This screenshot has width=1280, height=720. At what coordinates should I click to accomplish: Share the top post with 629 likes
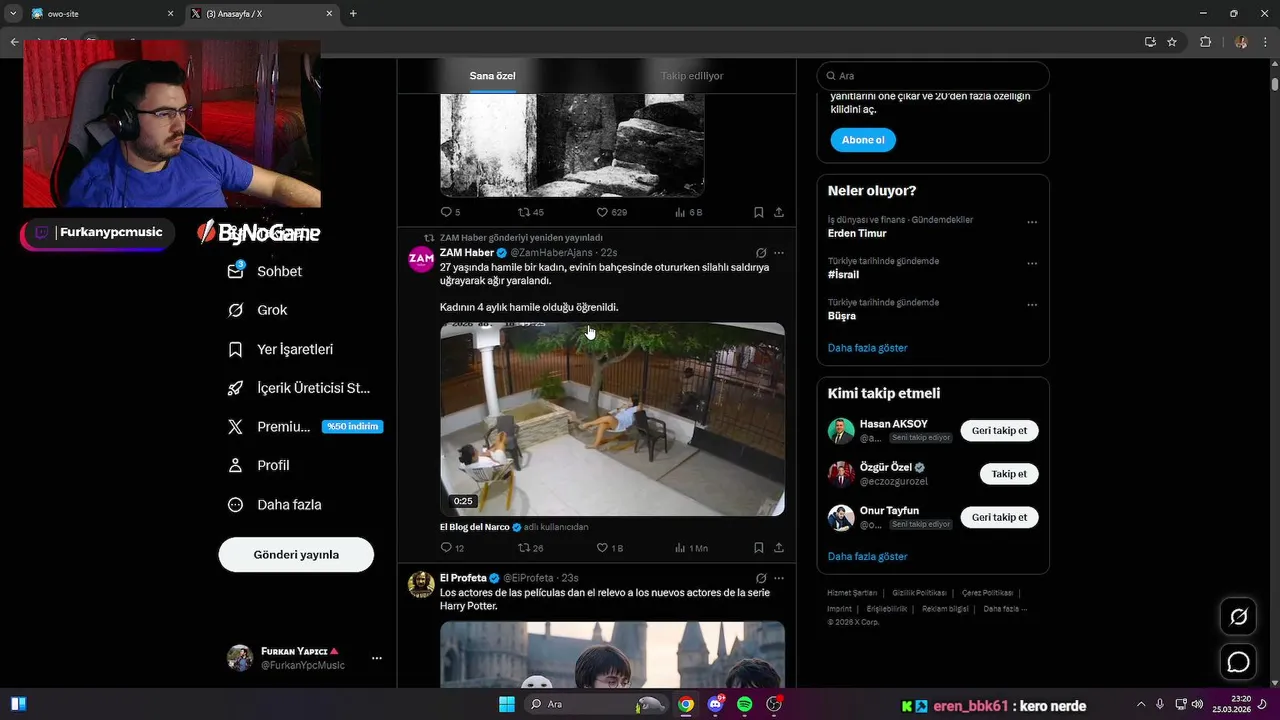point(779,212)
